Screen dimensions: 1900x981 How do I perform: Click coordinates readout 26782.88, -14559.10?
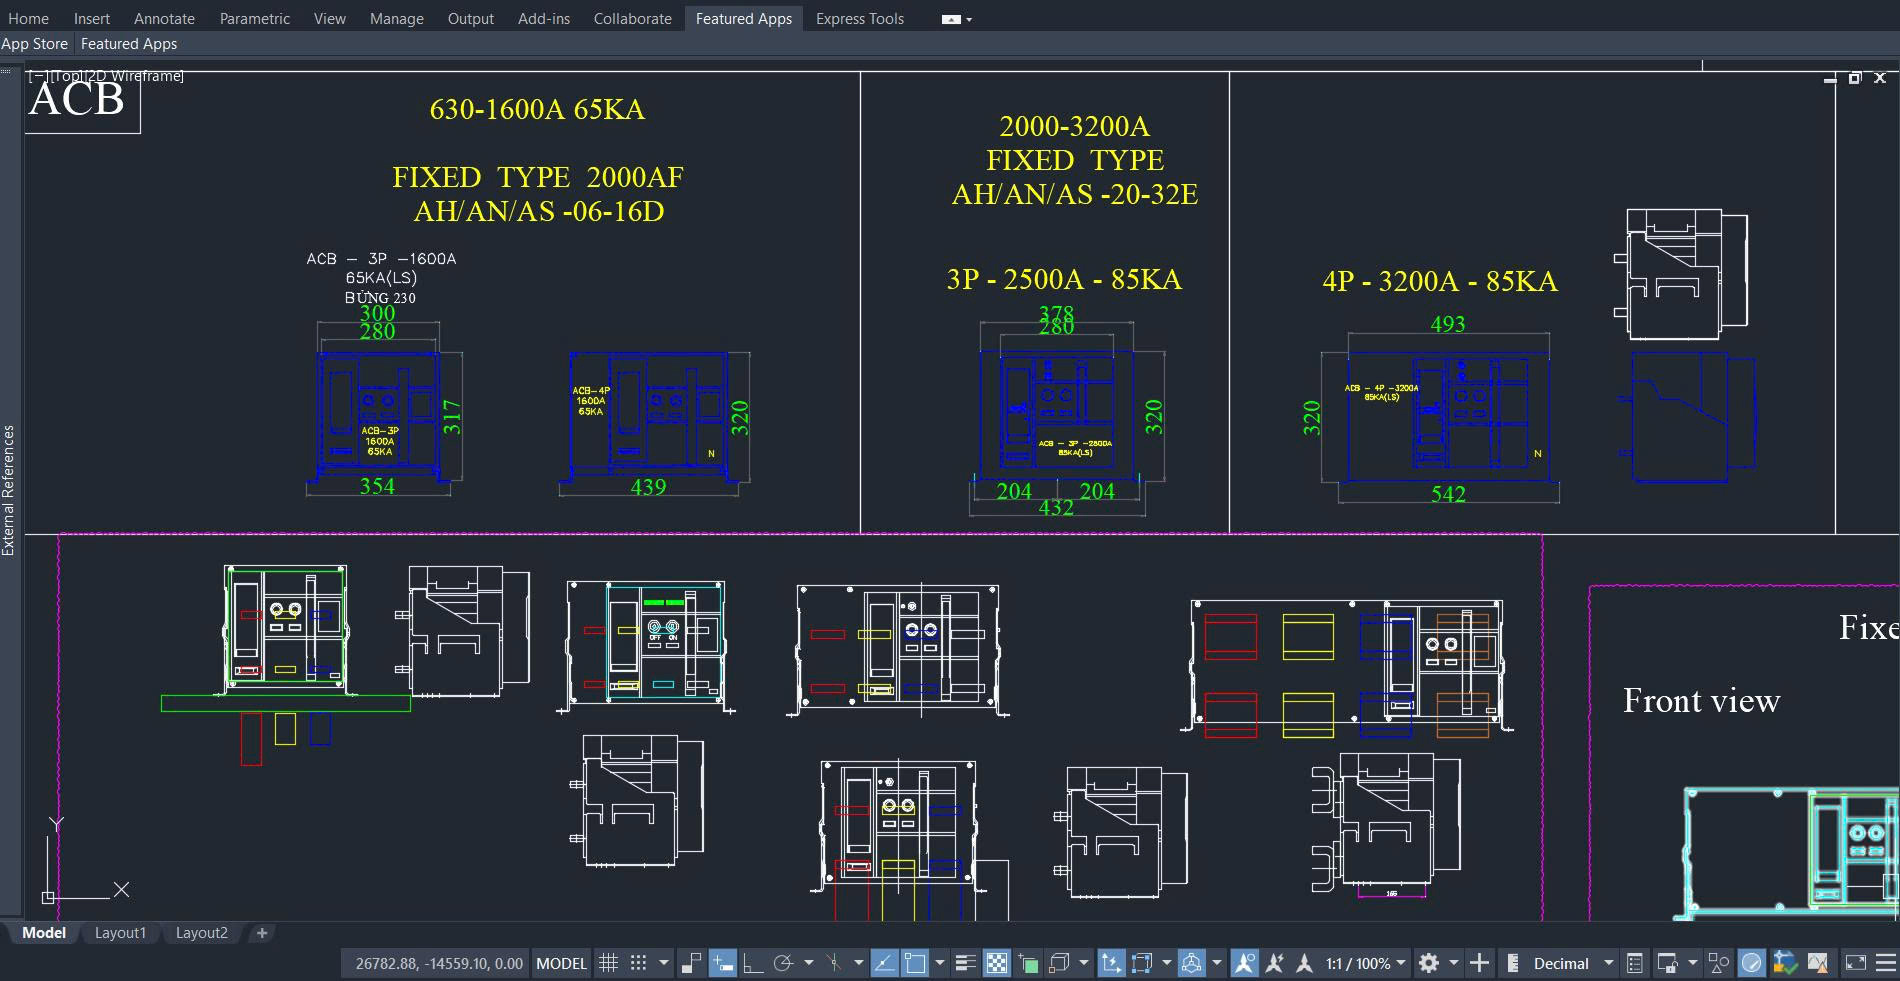pos(439,963)
